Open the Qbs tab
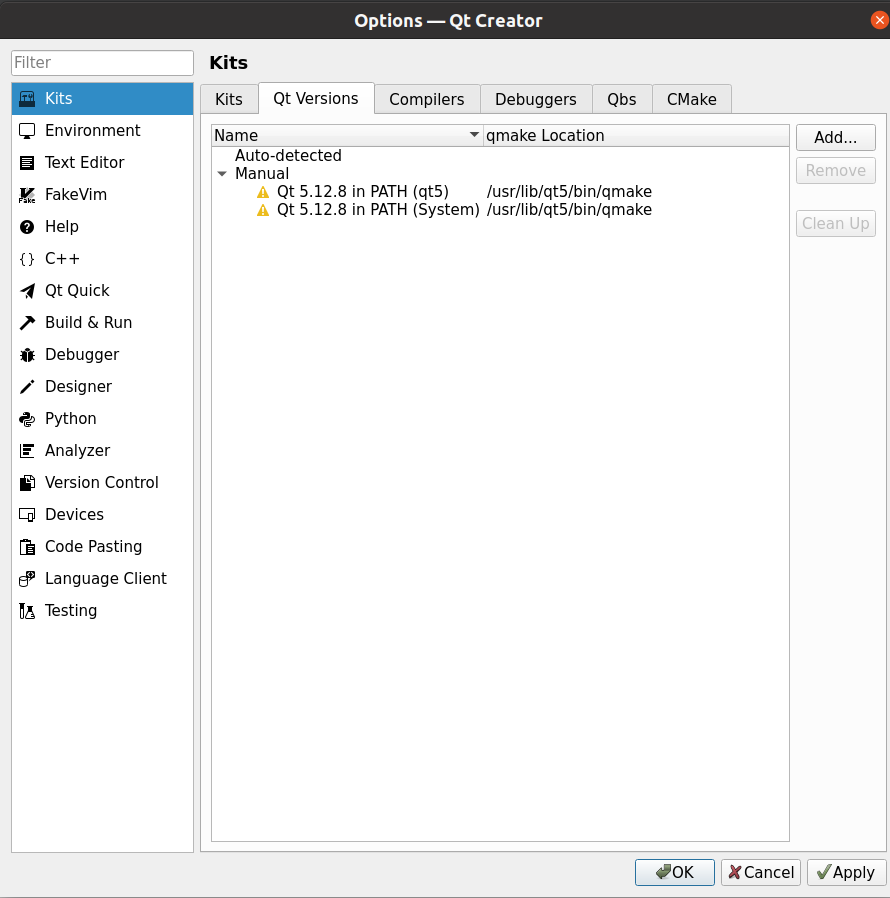 click(x=622, y=99)
